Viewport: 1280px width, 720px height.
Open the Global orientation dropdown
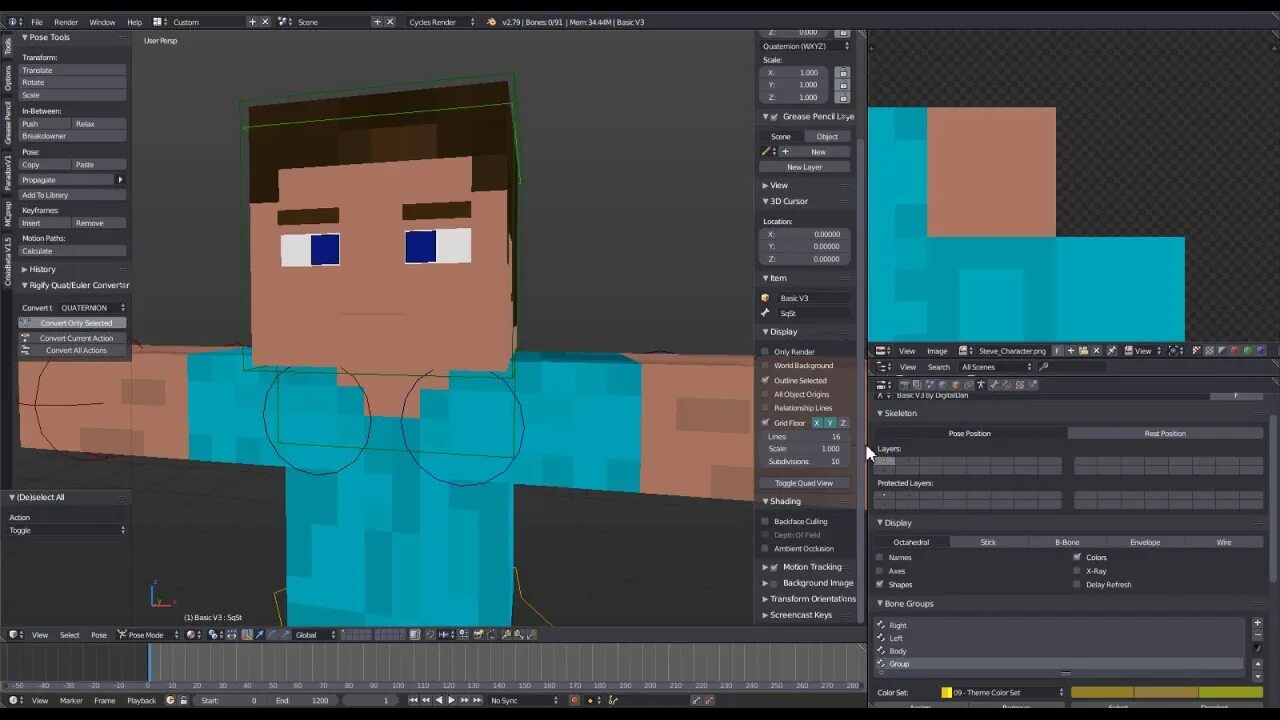click(315, 635)
